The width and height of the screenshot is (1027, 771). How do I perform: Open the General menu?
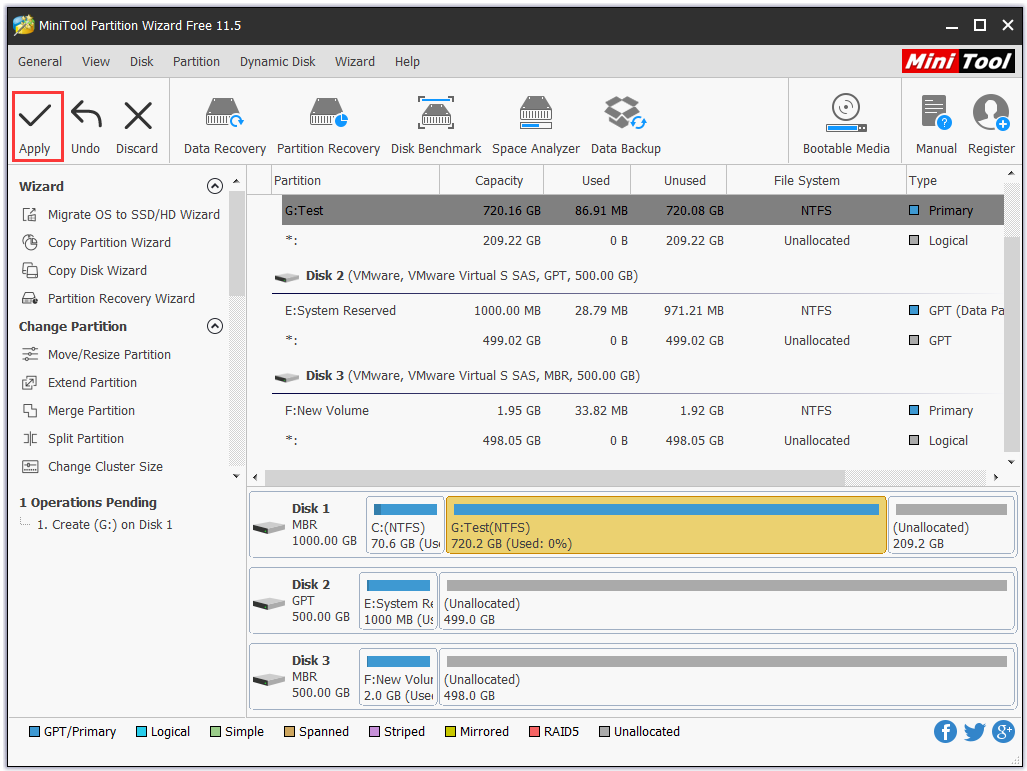40,62
